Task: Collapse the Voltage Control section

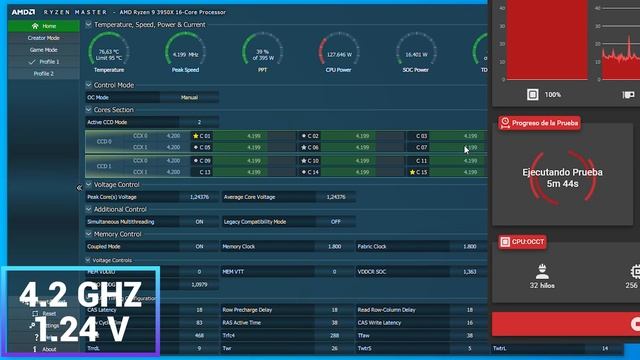Action: 89,184
